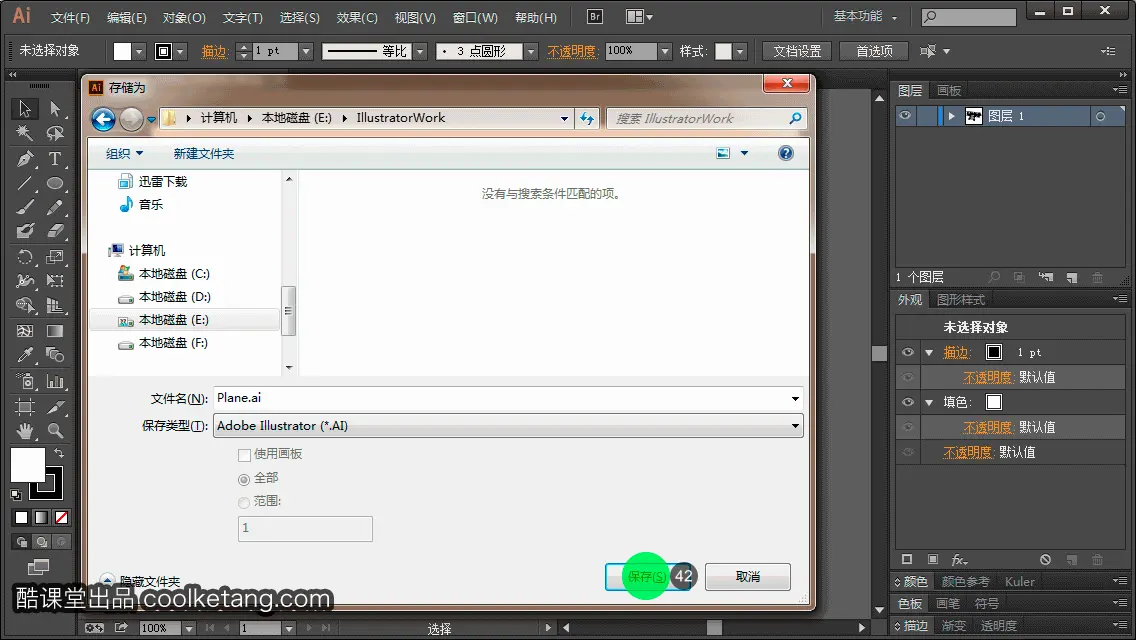This screenshot has height=640, width=1136.
Task: Select the Pencil tool
Action: tap(55, 207)
